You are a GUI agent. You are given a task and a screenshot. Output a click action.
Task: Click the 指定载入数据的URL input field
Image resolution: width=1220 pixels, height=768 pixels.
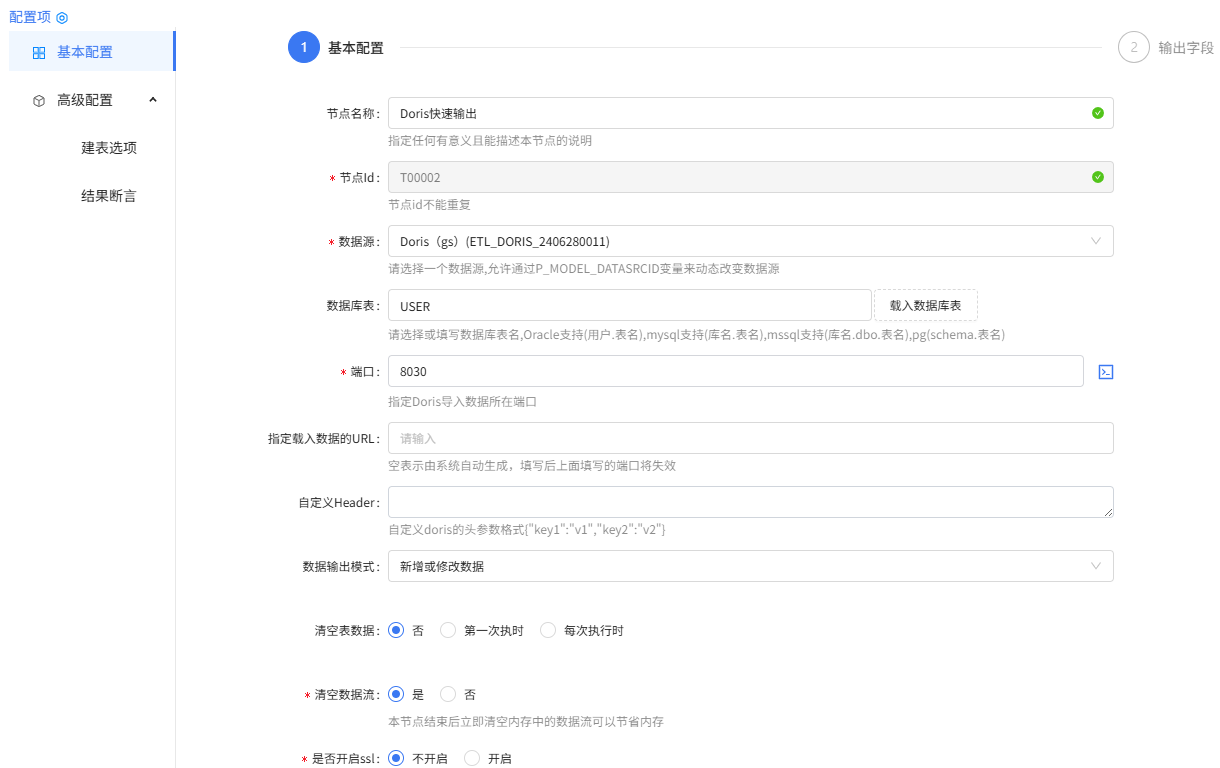750,437
